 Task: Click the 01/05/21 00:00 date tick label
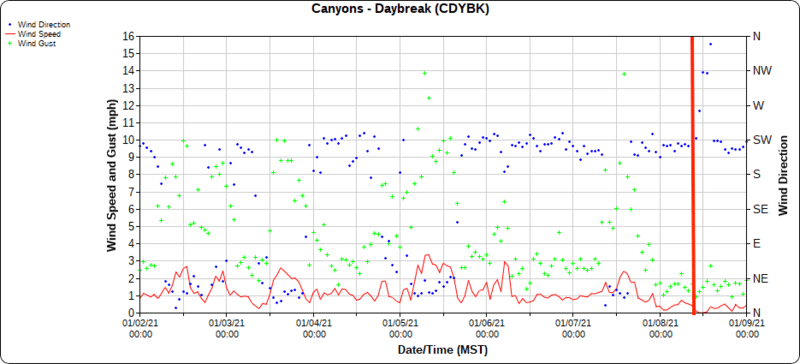(x=400, y=328)
